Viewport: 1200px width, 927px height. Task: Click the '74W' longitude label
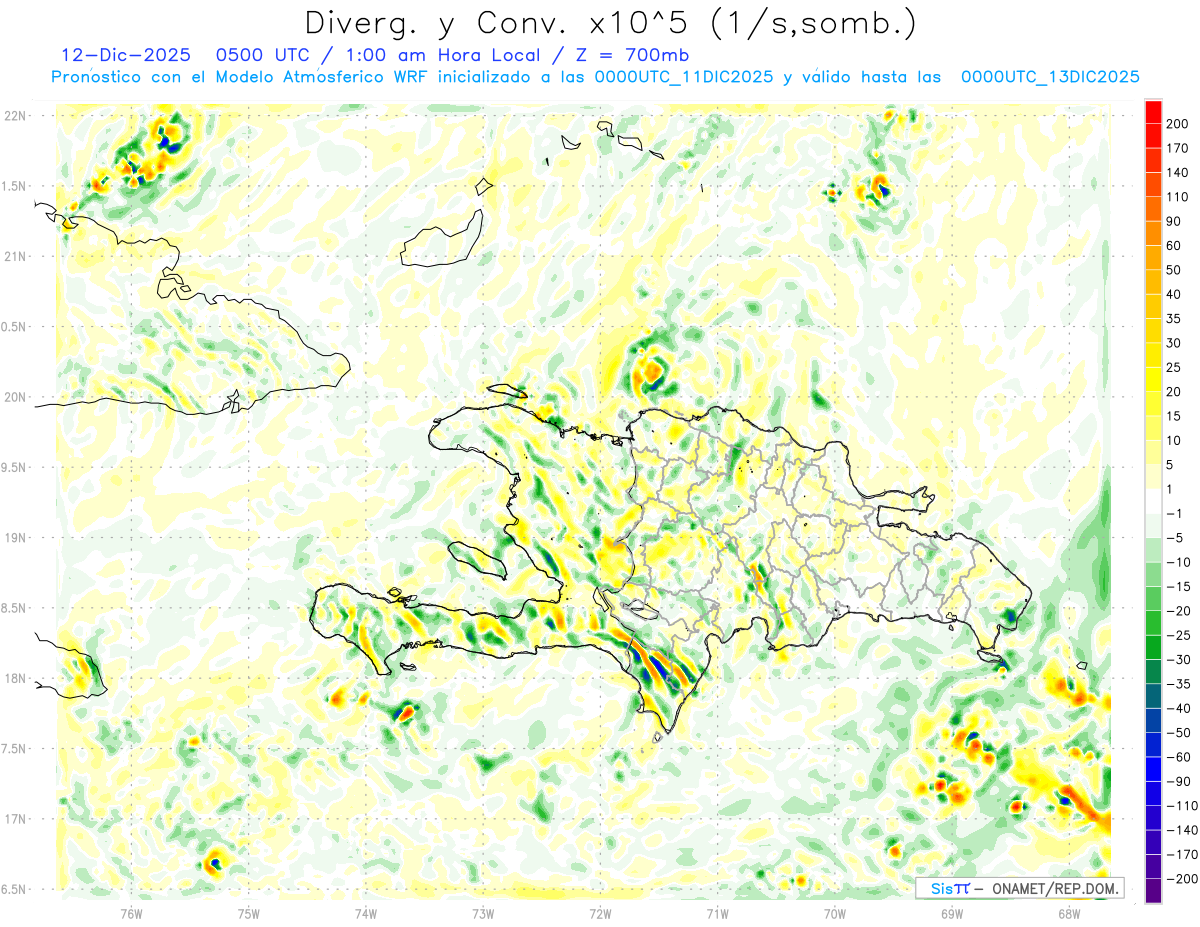pos(366,913)
